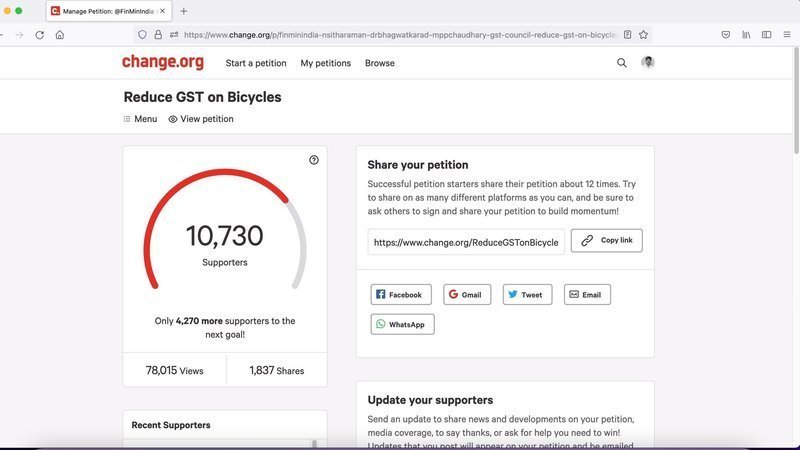The image size is (800, 450).
Task: Open My petitions page
Action: 325,63
